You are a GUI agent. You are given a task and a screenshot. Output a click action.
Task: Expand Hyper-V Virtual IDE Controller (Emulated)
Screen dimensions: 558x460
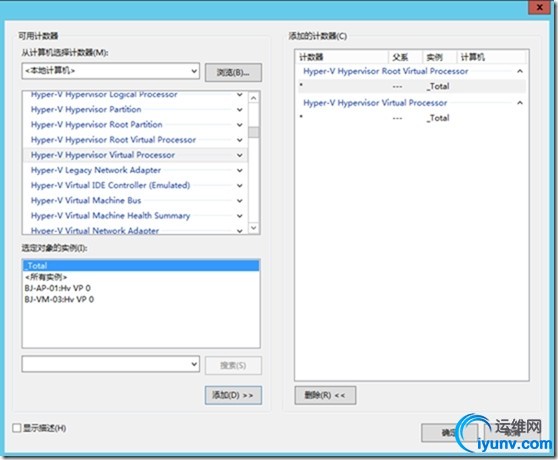pos(239,186)
